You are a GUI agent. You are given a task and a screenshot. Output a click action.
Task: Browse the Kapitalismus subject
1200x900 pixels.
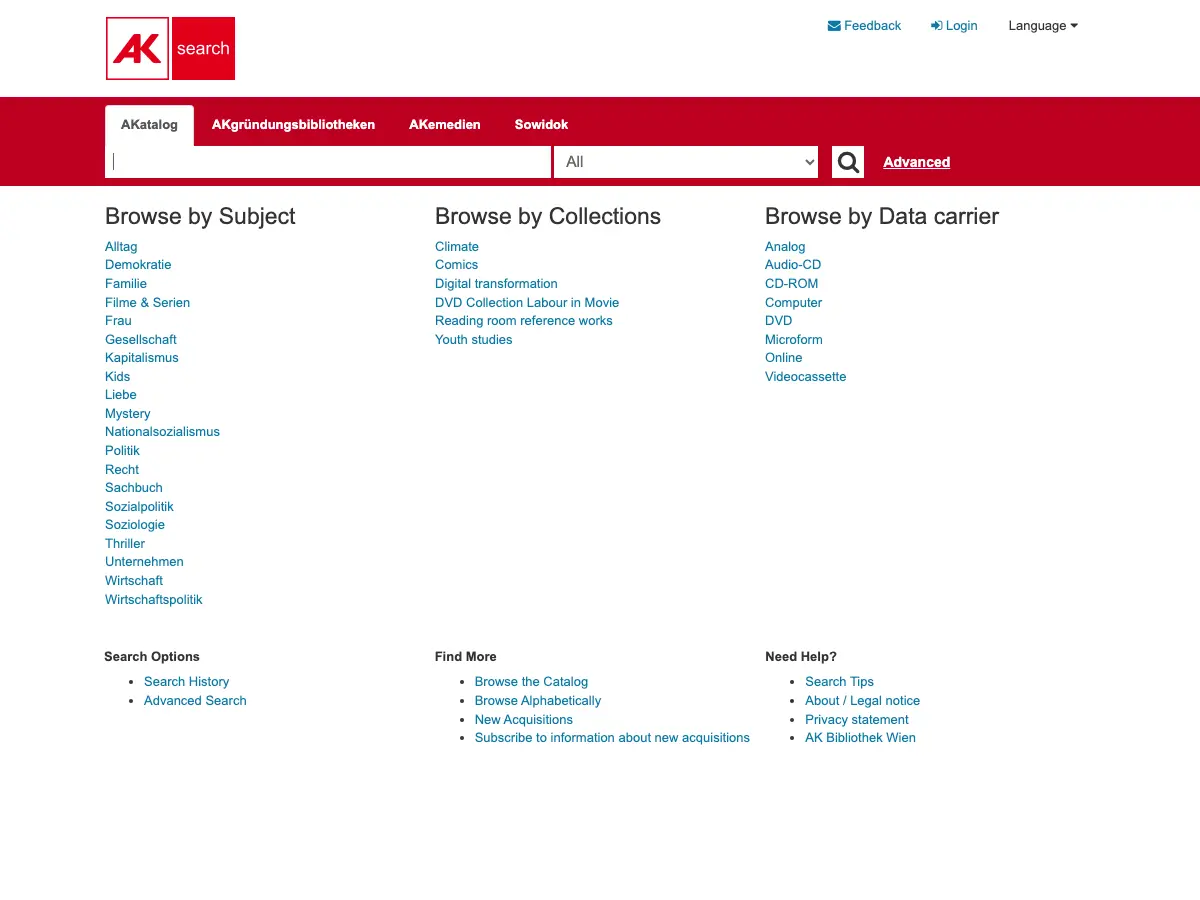142,358
